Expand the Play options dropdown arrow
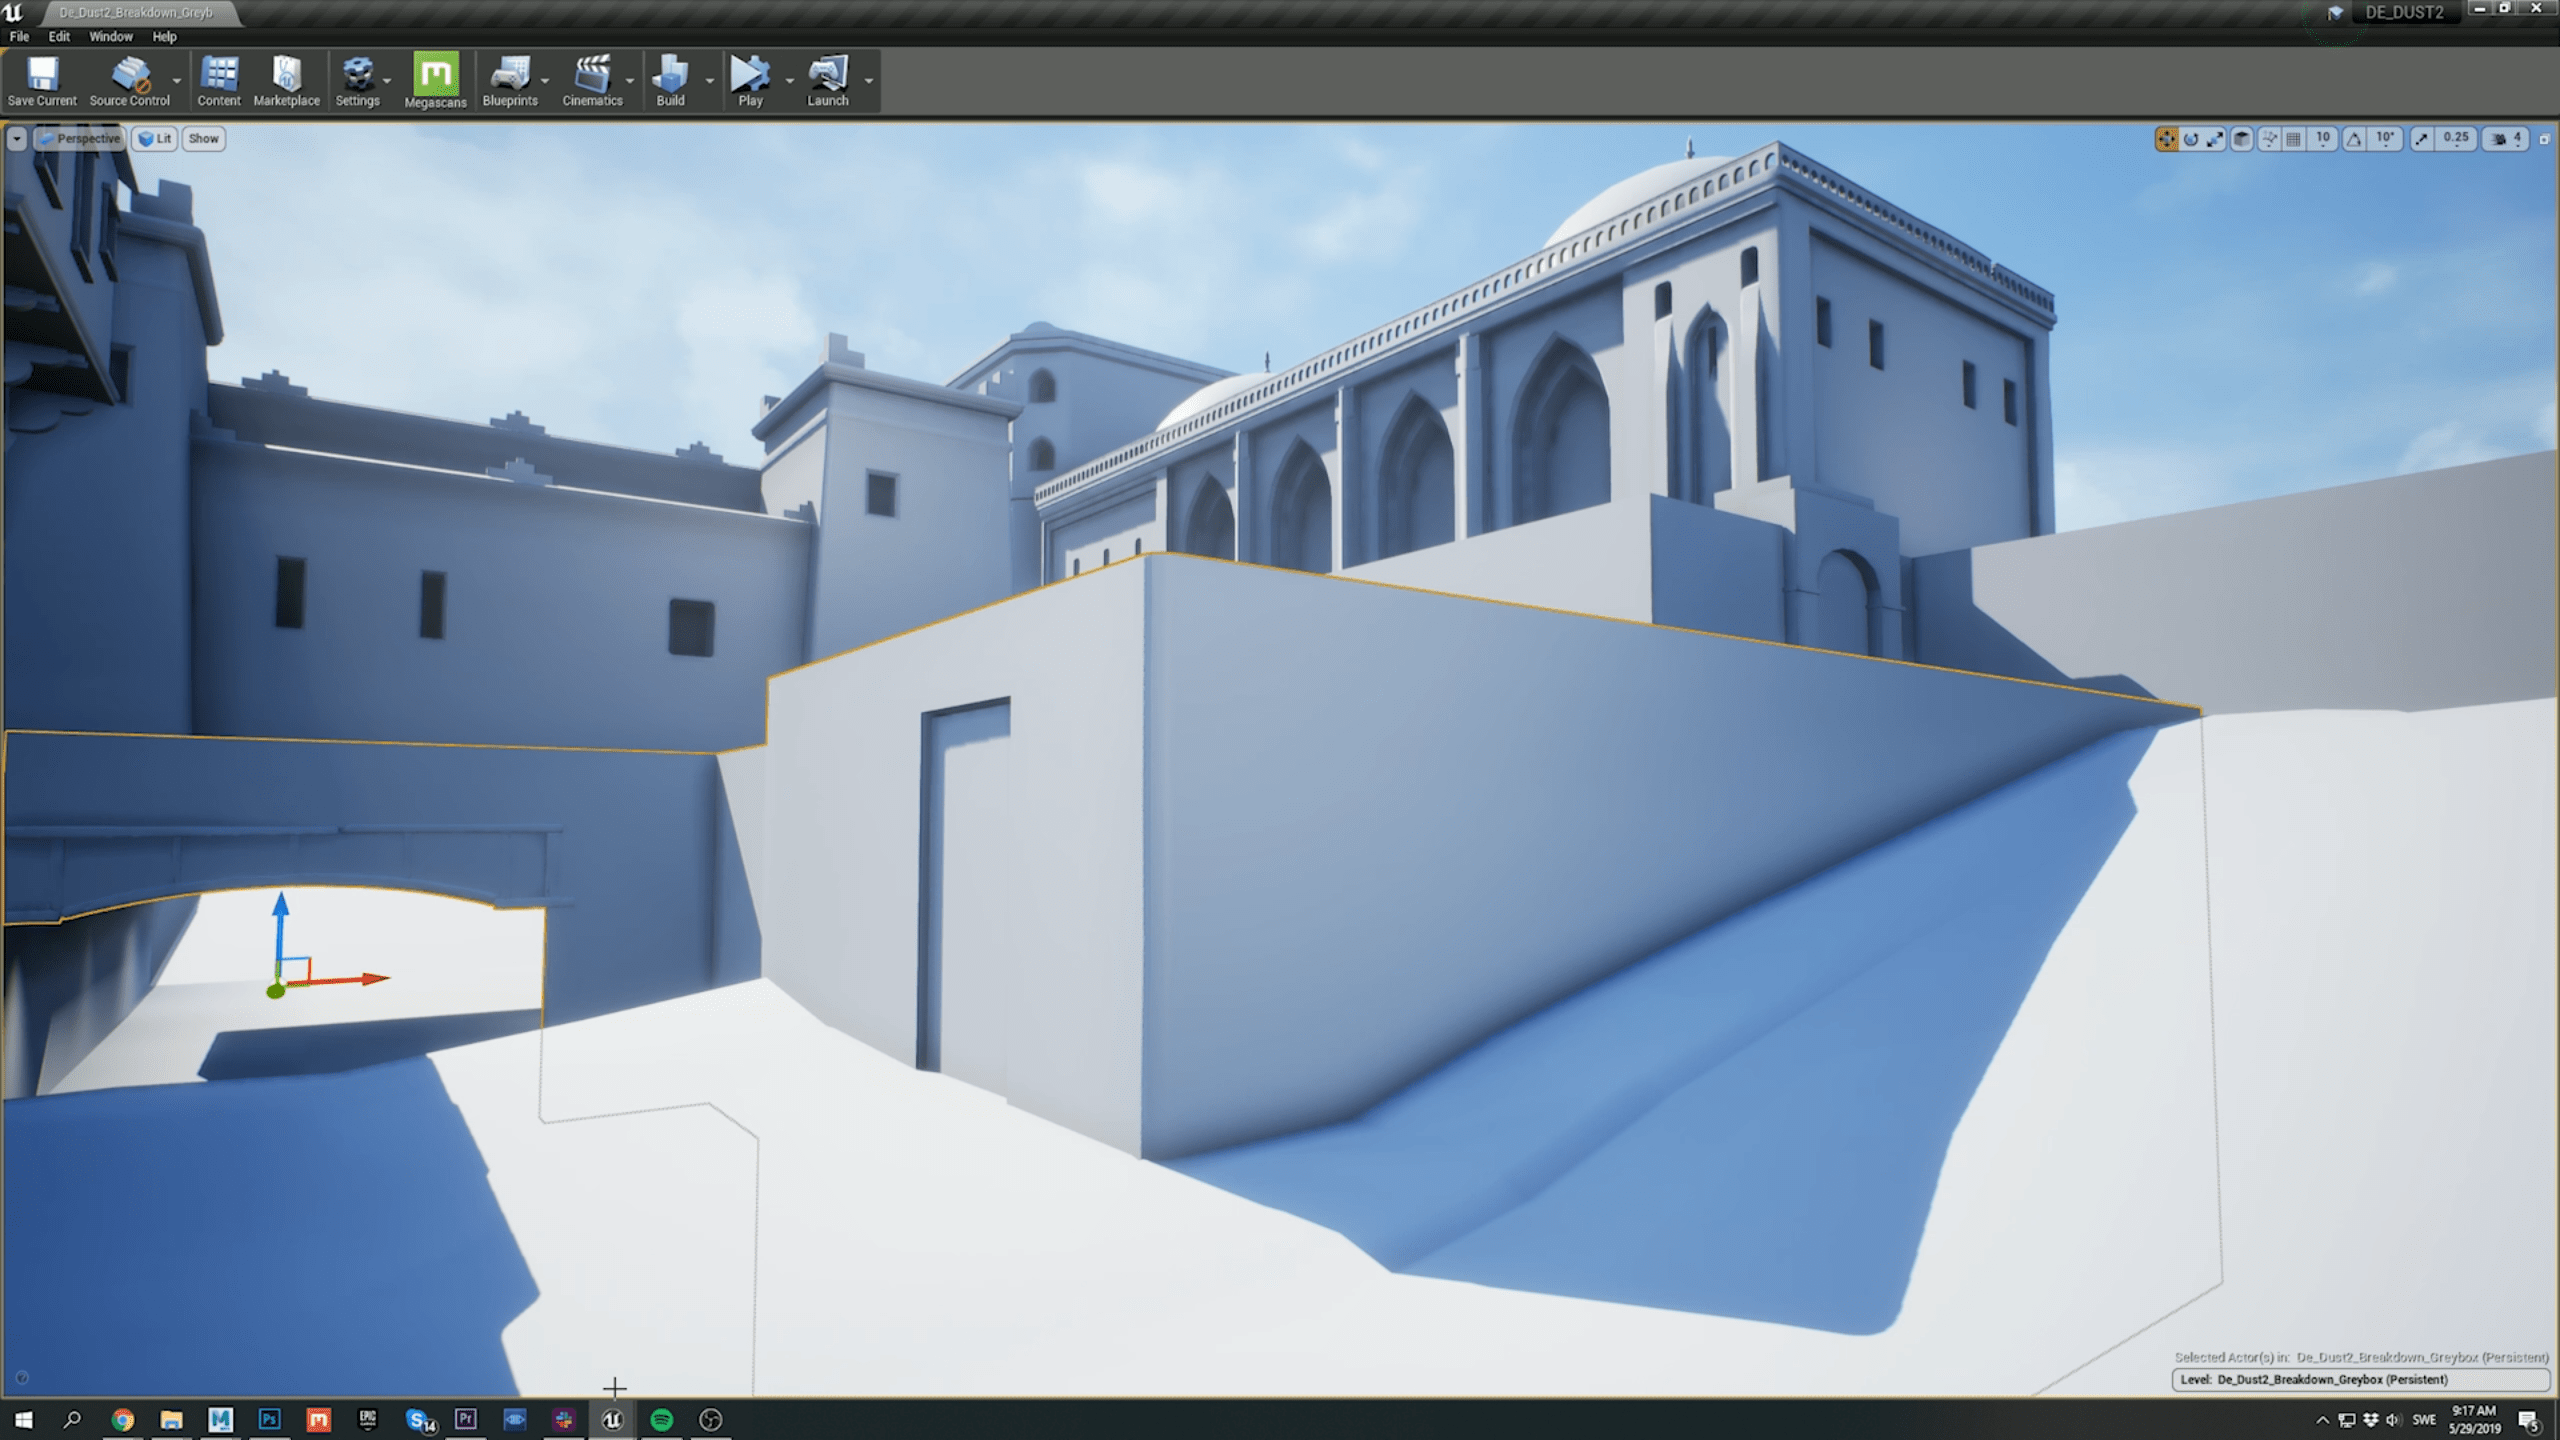 coord(789,80)
